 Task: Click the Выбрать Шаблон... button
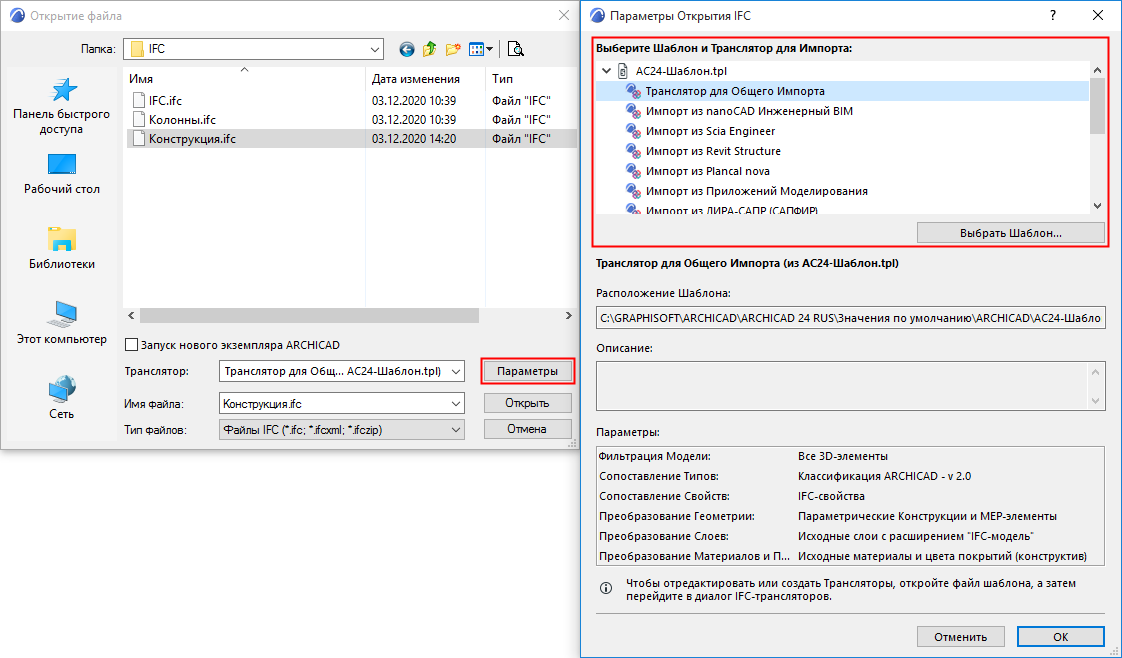pyautogui.click(x=1010, y=233)
